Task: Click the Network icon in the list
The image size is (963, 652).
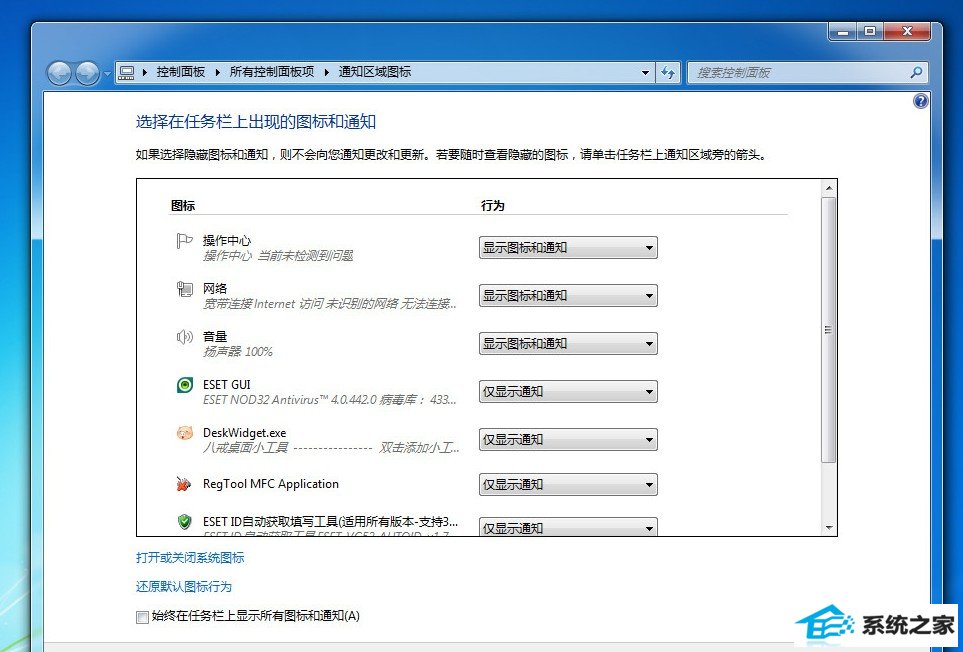Action: click(184, 289)
